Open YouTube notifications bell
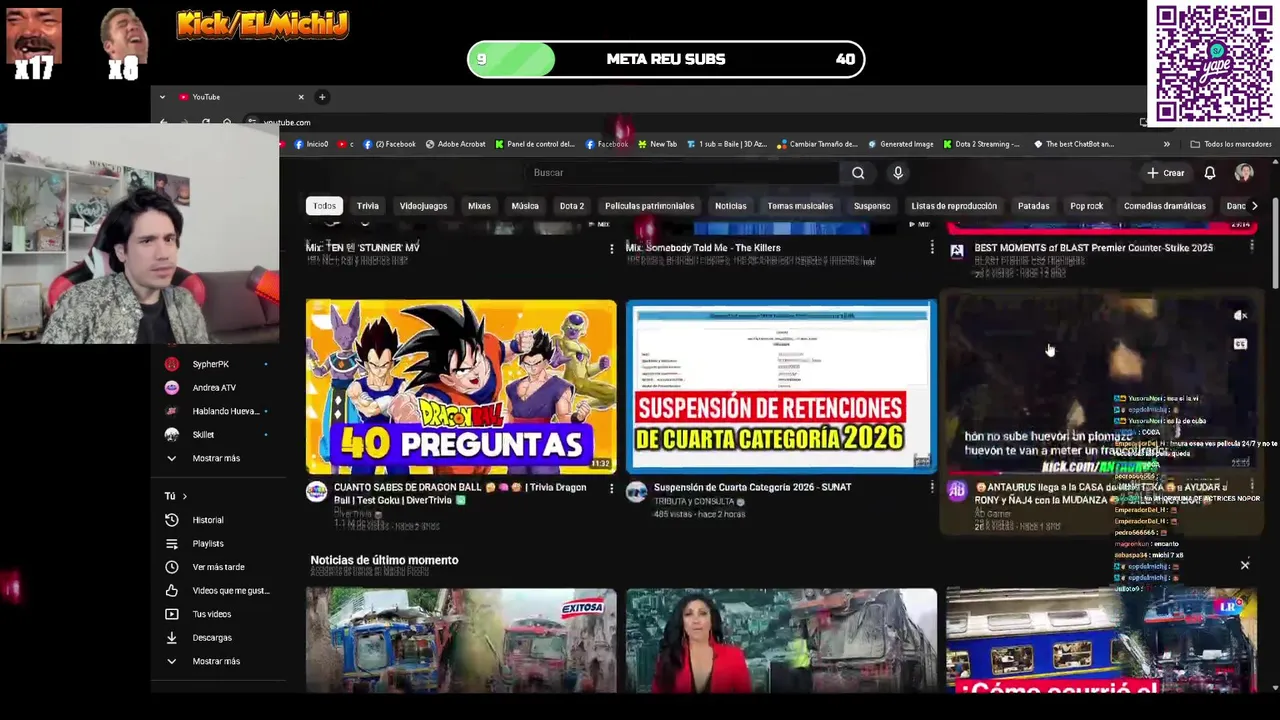The image size is (1280, 720). tap(1209, 173)
